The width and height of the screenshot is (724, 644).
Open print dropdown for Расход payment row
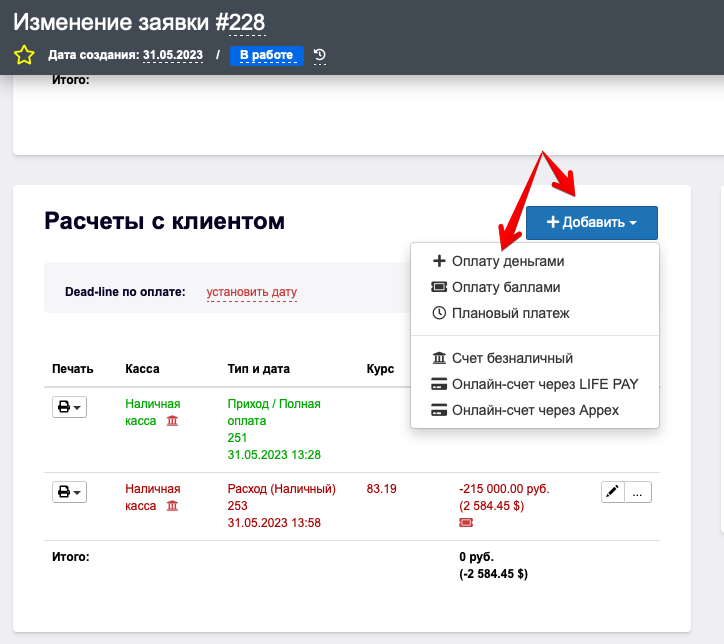(69, 492)
